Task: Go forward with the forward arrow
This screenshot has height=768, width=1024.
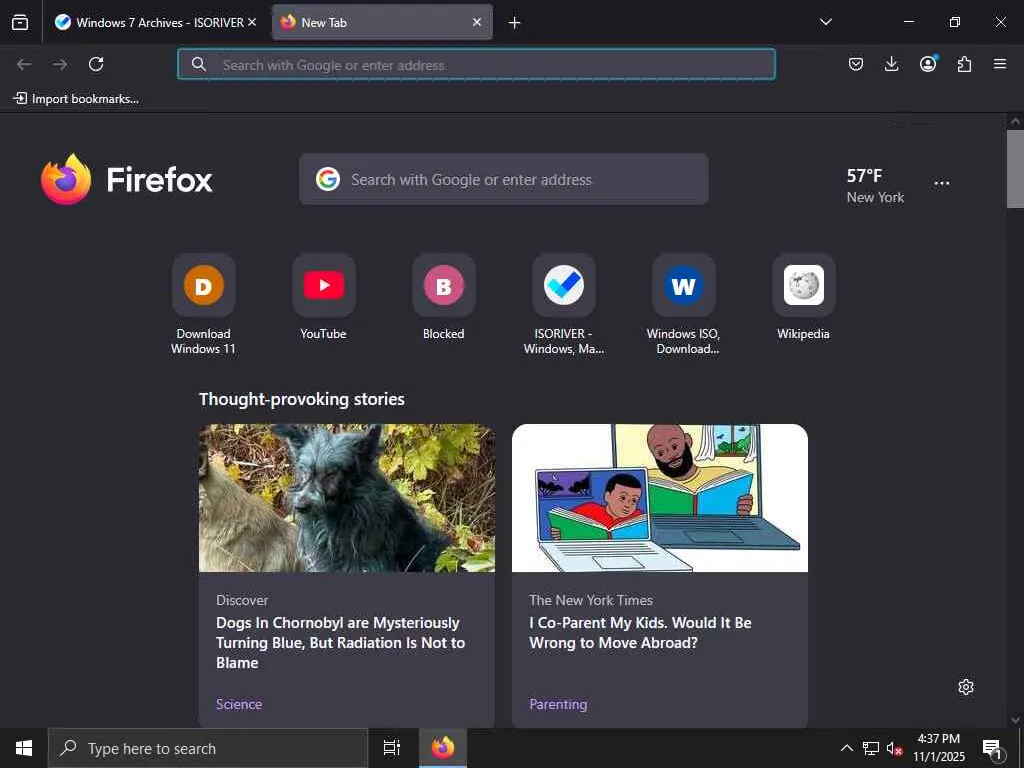Action: click(60, 64)
